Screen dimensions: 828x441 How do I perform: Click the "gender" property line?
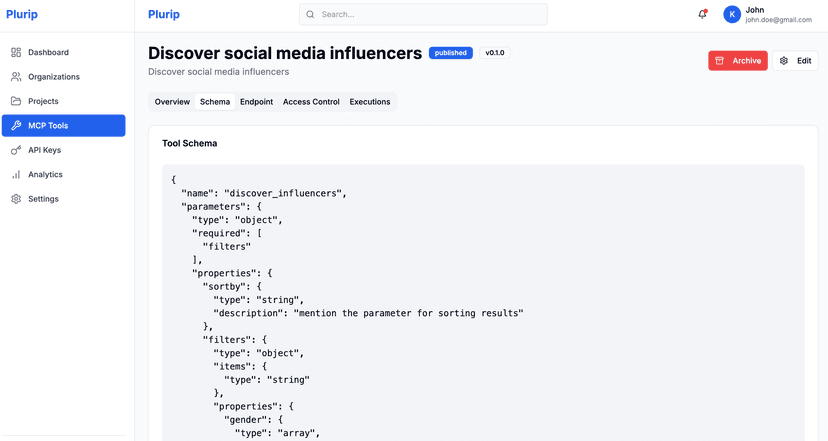pyautogui.click(x=253, y=420)
